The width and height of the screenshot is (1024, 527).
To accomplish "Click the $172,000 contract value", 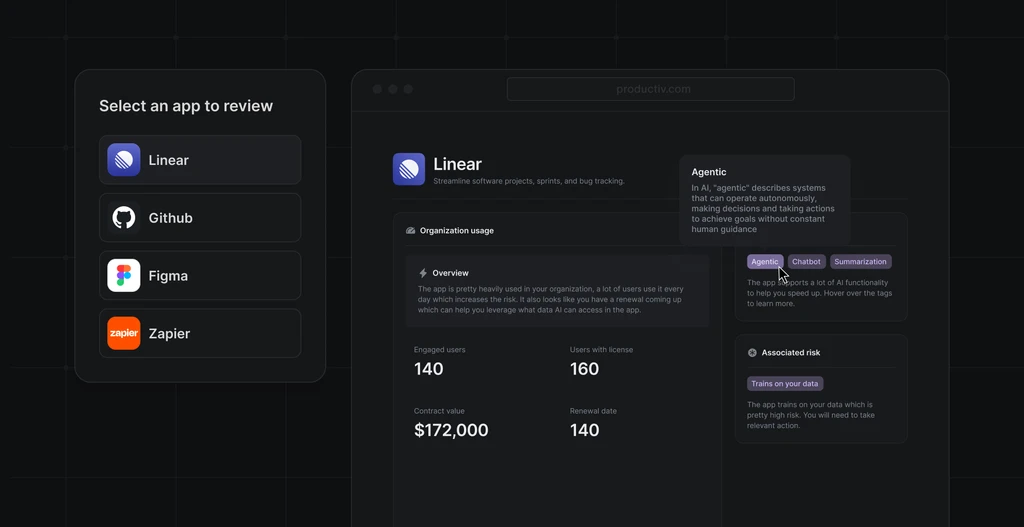I will pos(451,430).
